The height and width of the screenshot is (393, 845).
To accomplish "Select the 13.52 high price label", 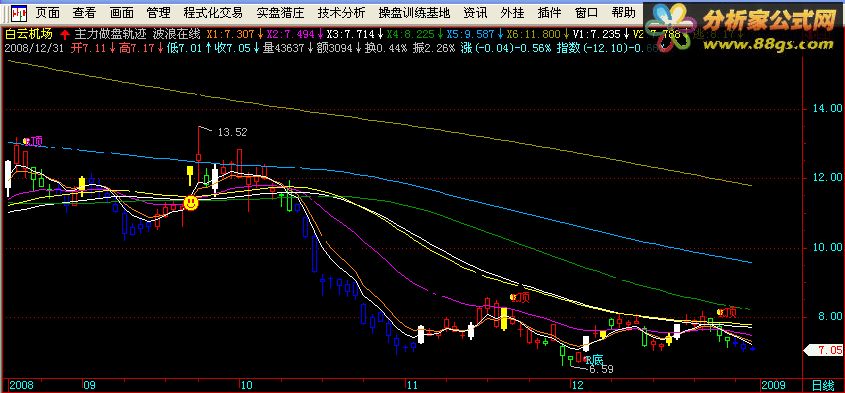I will (232, 132).
